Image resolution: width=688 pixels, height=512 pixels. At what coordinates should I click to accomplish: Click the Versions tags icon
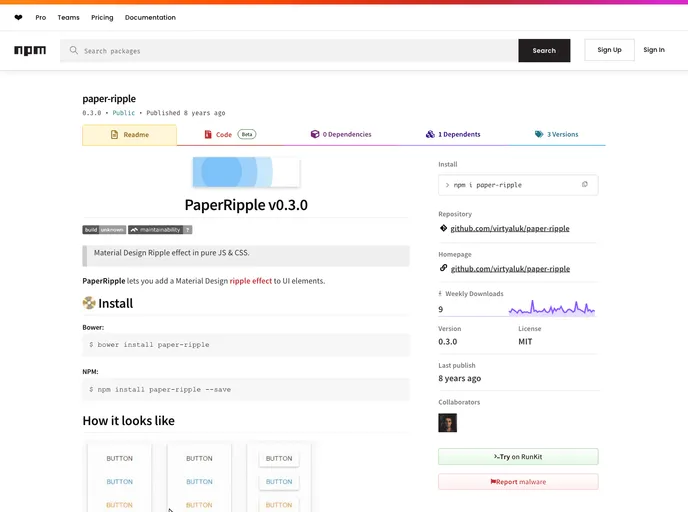539,134
